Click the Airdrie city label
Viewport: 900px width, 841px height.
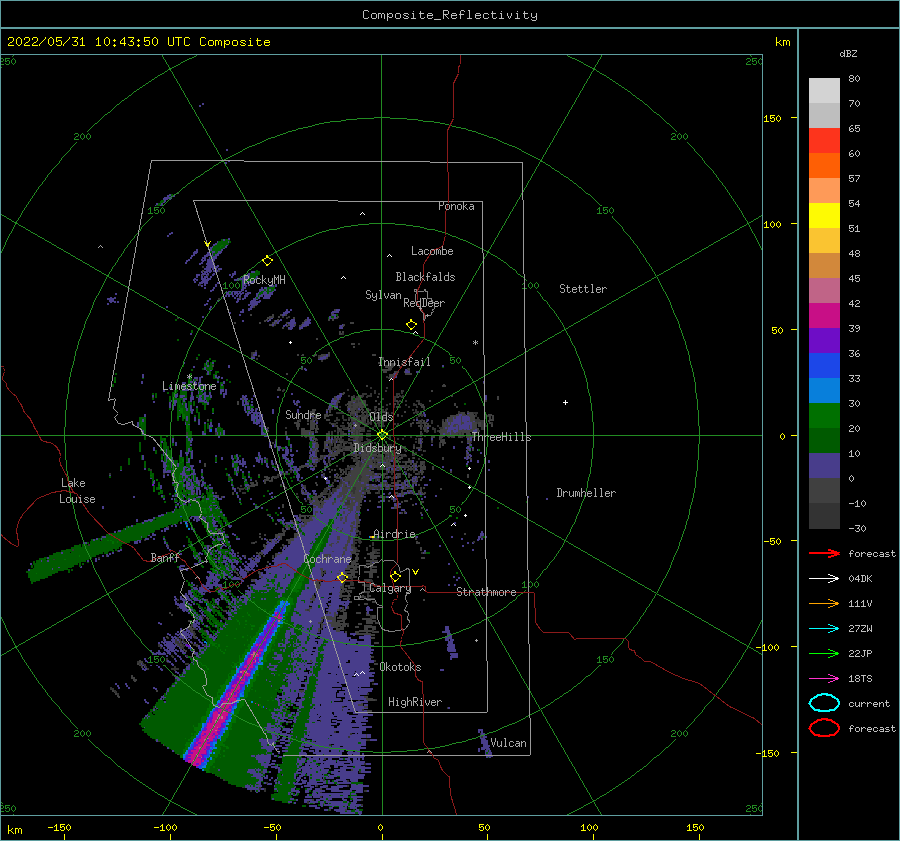(394, 534)
